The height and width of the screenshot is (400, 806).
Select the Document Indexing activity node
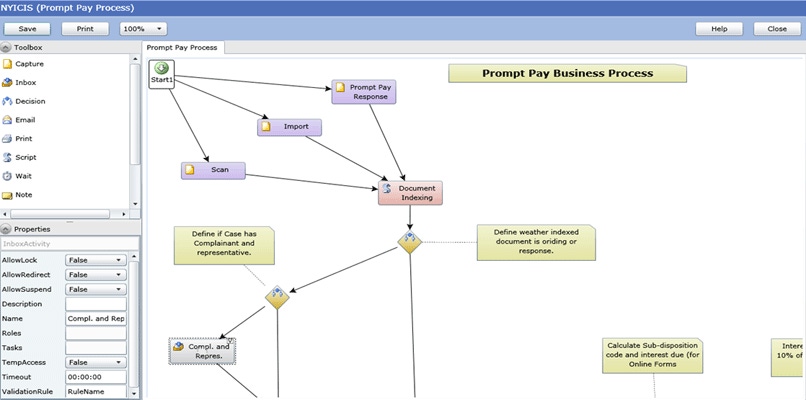tap(410, 192)
